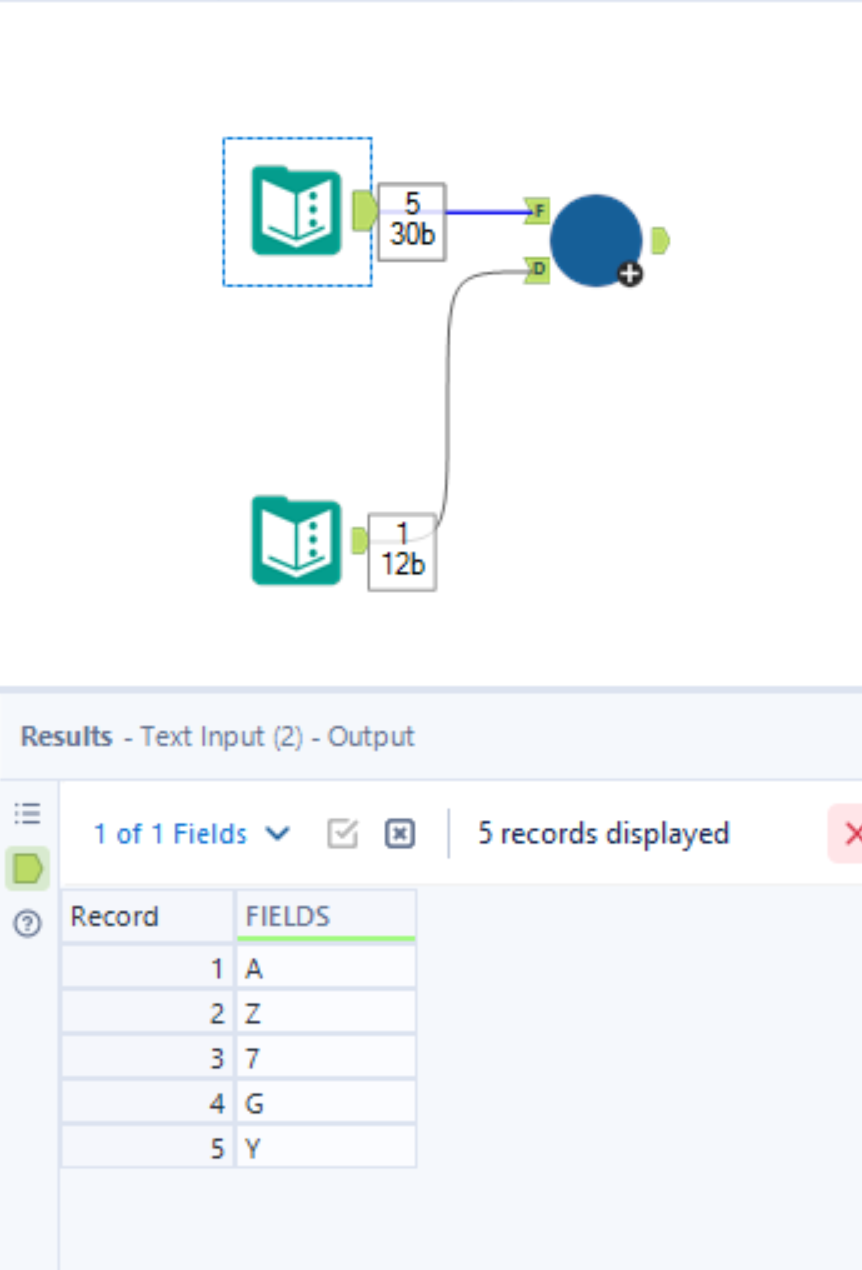The image size is (862, 1270).
Task: Select the Results tab header
Action: (x=65, y=736)
